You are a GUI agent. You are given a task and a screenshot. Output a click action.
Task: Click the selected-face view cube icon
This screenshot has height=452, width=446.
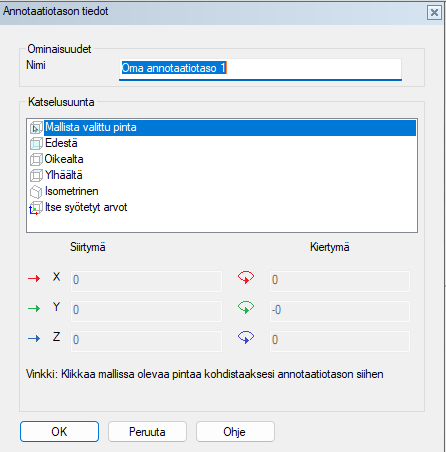36,128
